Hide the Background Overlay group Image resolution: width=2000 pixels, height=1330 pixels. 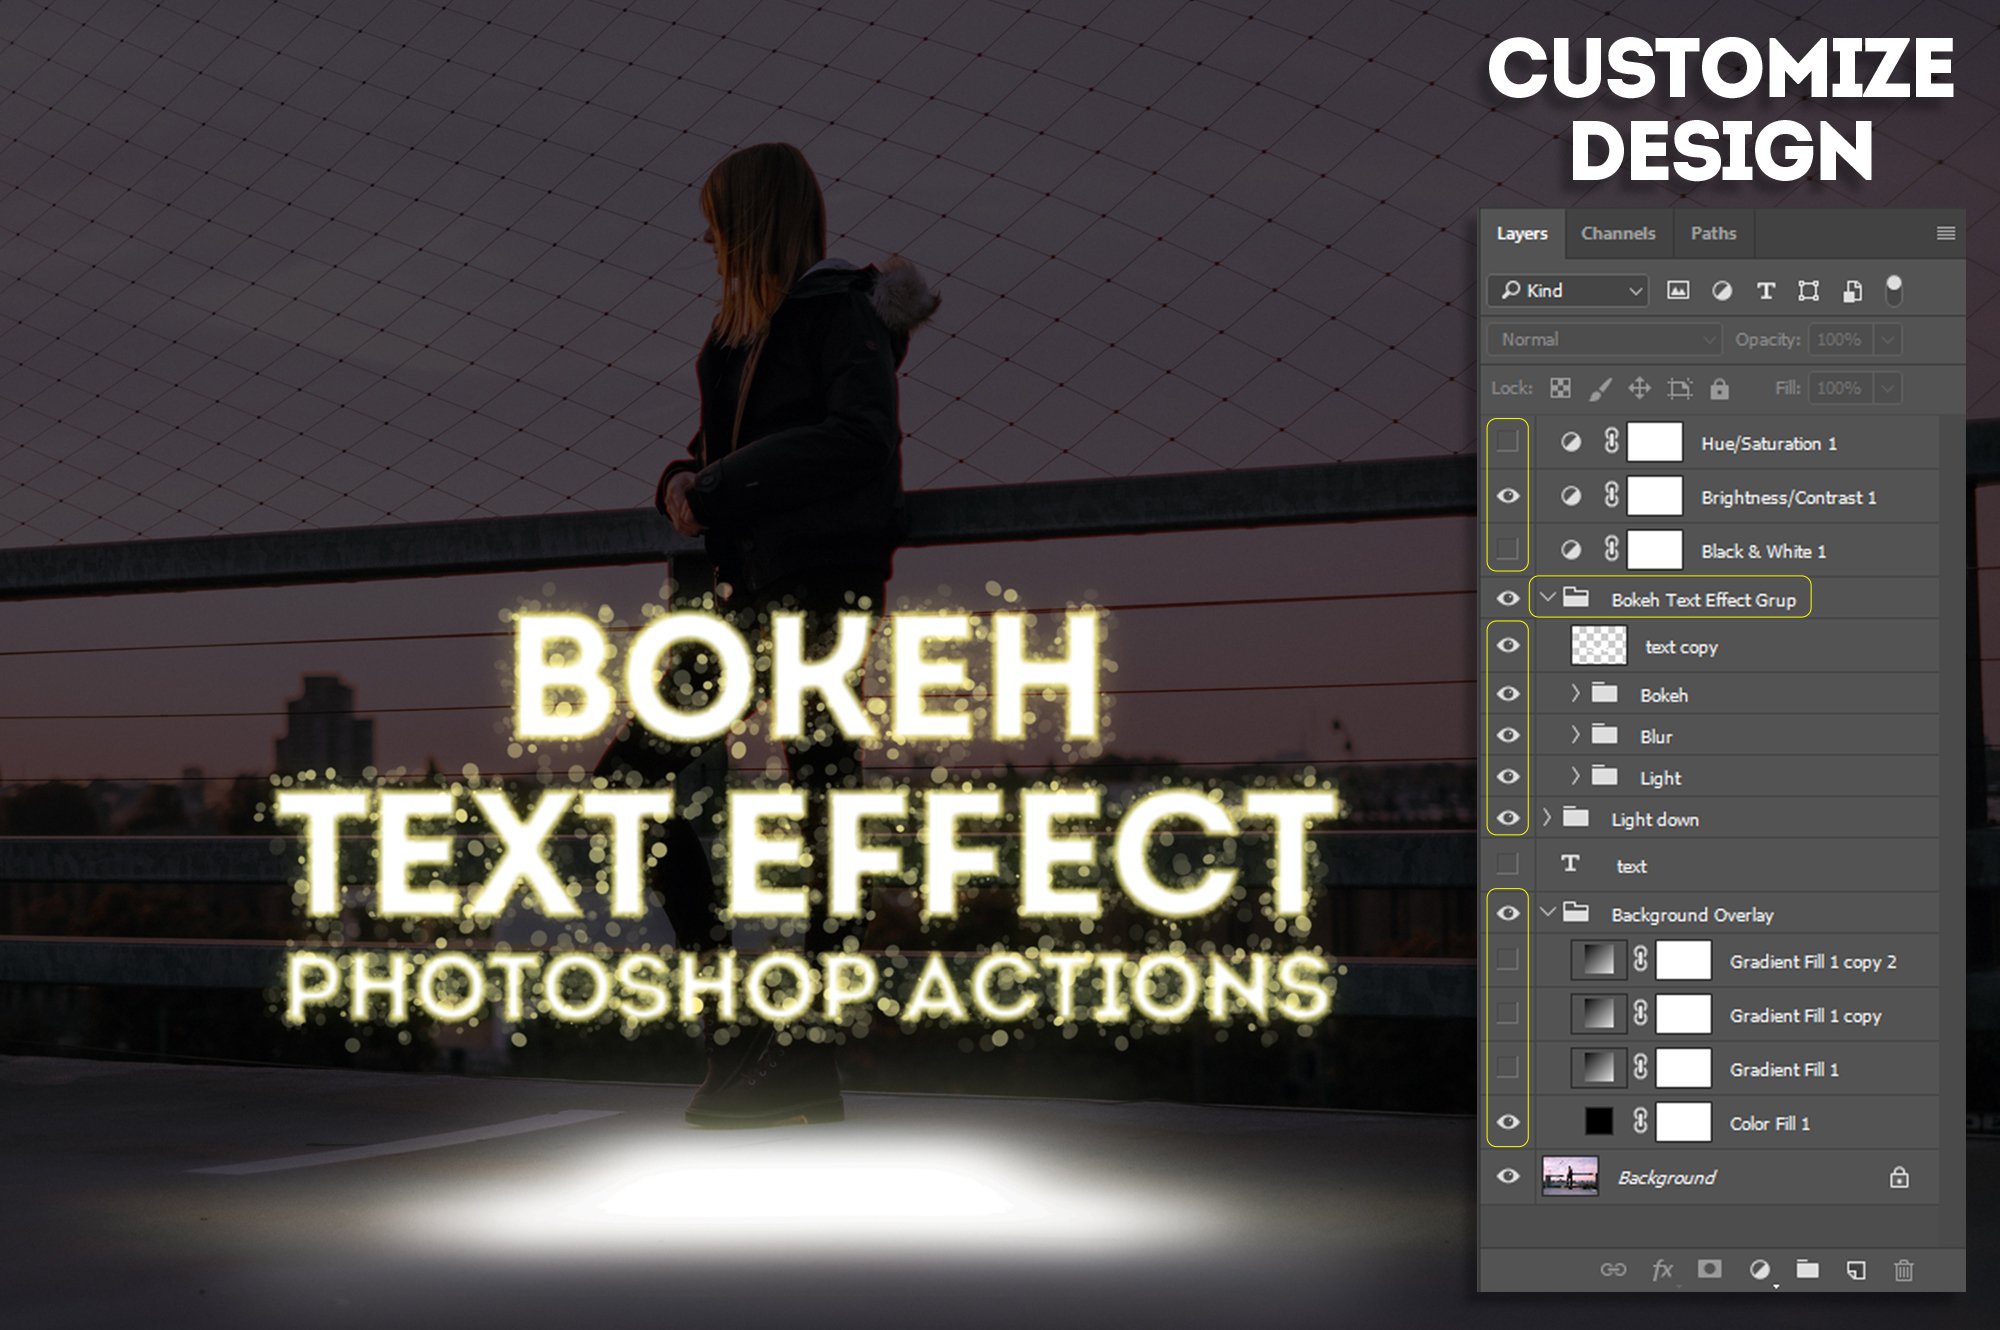point(1508,913)
